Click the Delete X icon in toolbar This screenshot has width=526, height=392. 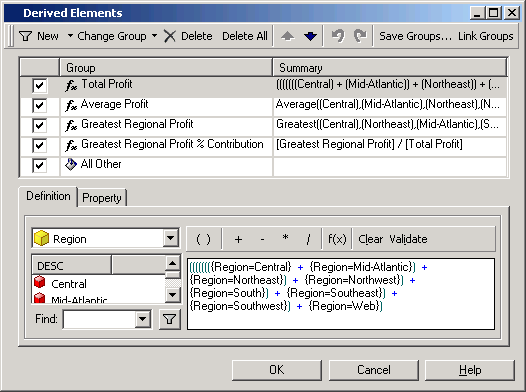click(170, 36)
